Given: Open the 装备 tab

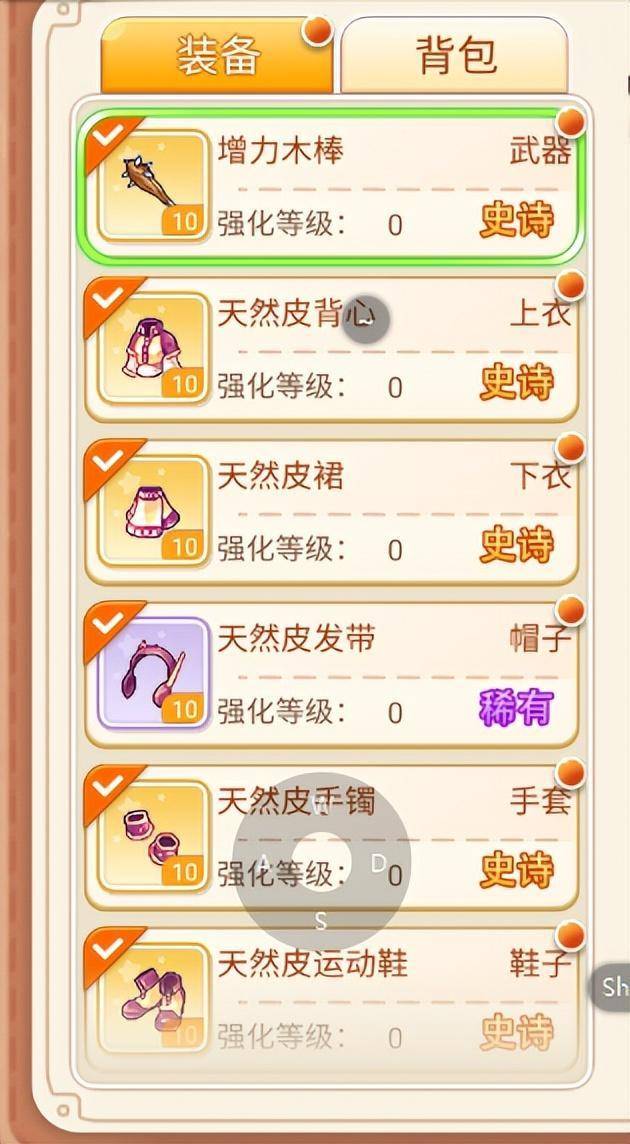Looking at the screenshot, I should click(x=218, y=55).
